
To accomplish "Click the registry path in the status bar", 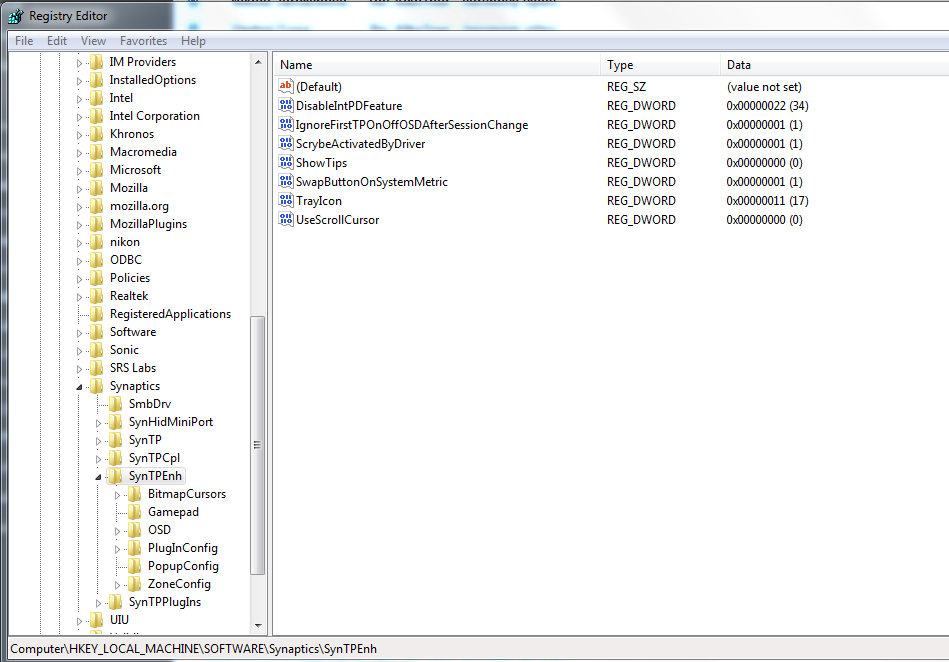I will pyautogui.click(x=194, y=649).
